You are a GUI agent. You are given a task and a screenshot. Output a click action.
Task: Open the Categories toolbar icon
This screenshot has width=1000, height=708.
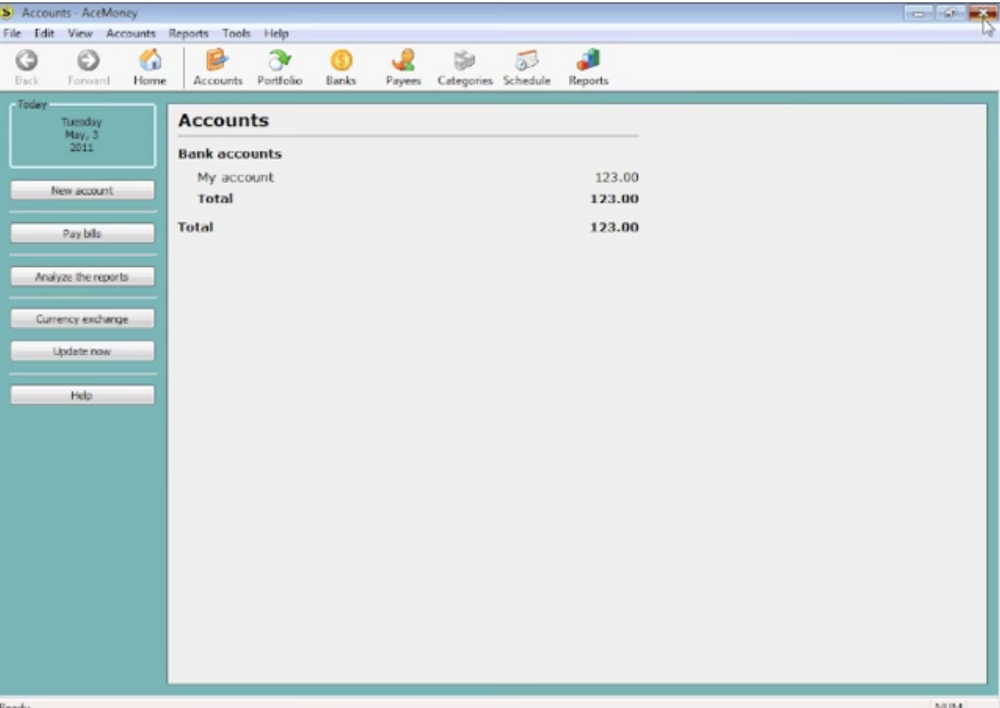(464, 66)
